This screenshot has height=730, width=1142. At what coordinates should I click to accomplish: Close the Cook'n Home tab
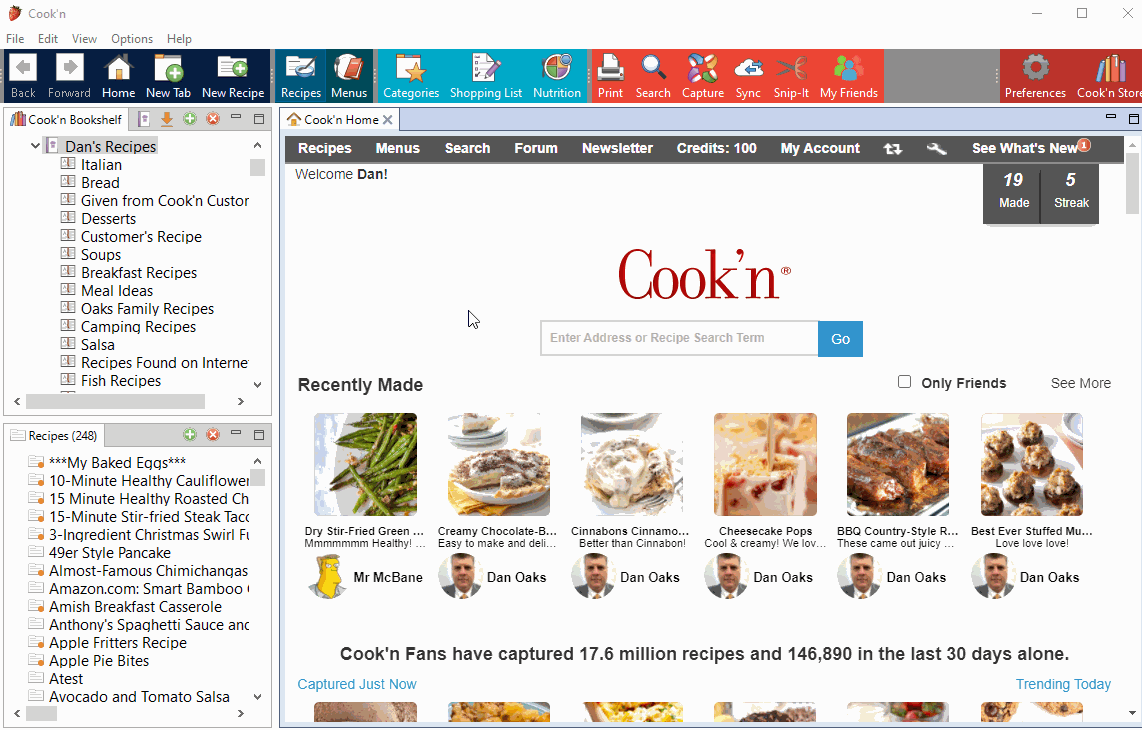point(387,119)
